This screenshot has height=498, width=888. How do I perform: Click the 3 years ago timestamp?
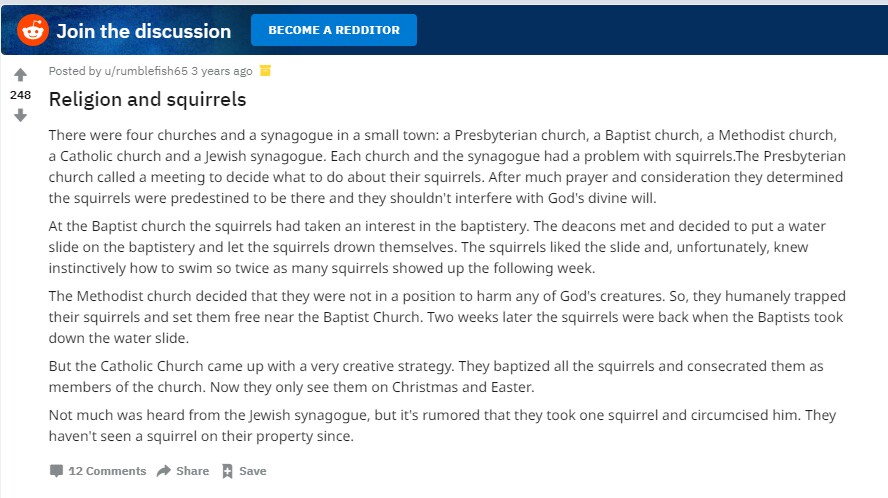(221, 71)
